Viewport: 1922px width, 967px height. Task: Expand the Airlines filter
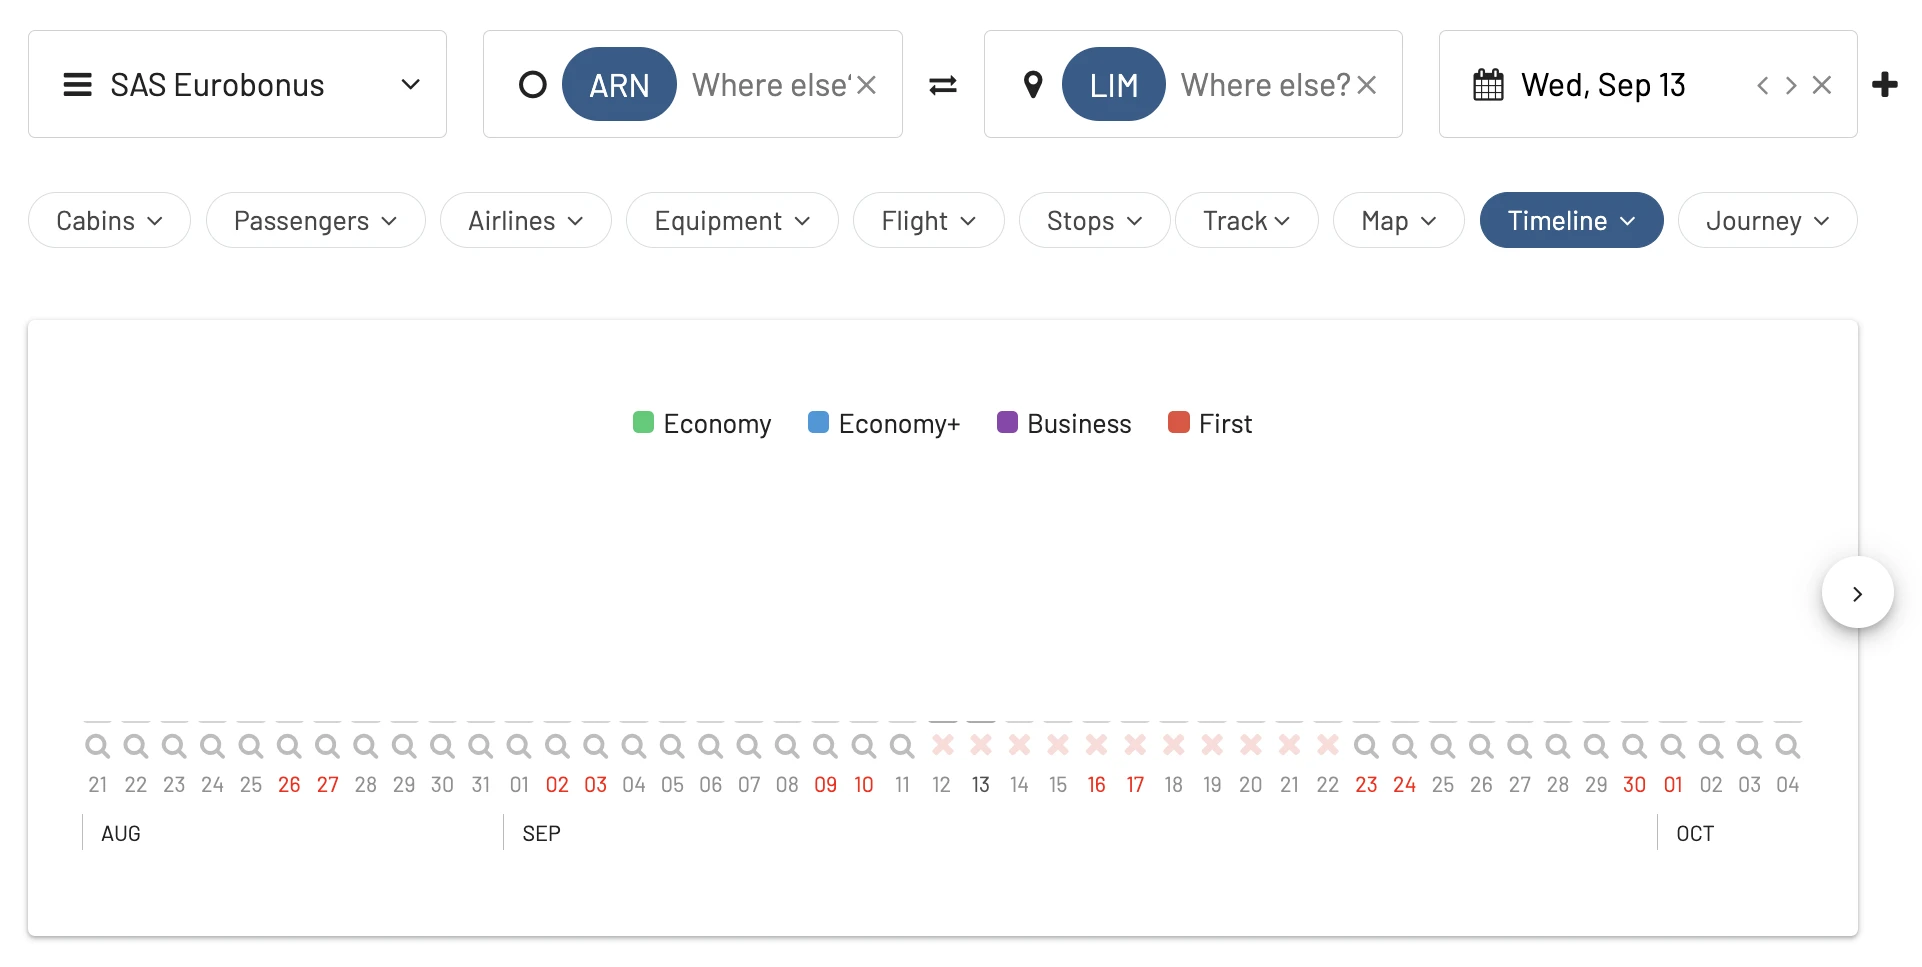point(526,220)
